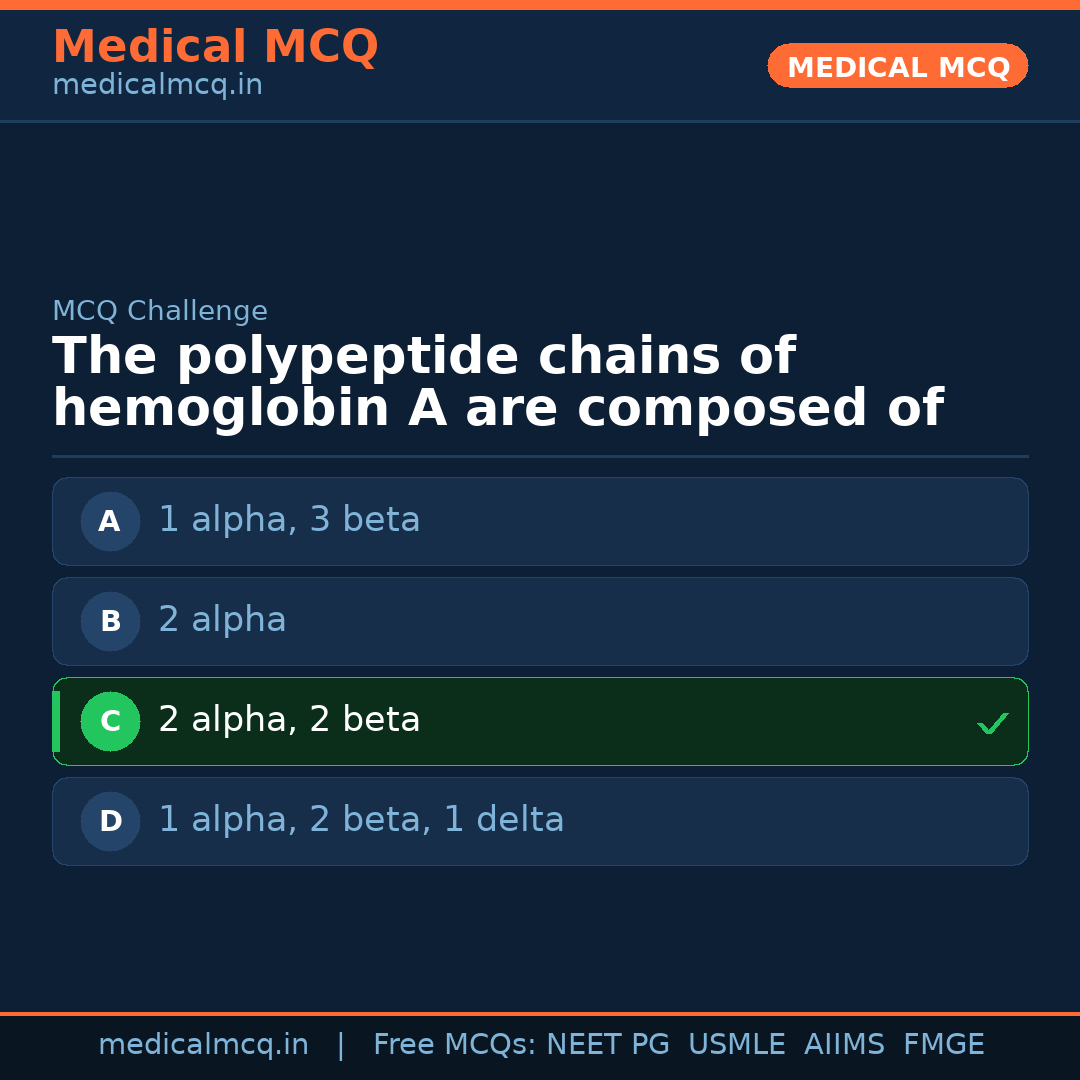Click the orange MEDICAL MCQ badge
Viewport: 1080px width, 1080px height.
click(897, 67)
